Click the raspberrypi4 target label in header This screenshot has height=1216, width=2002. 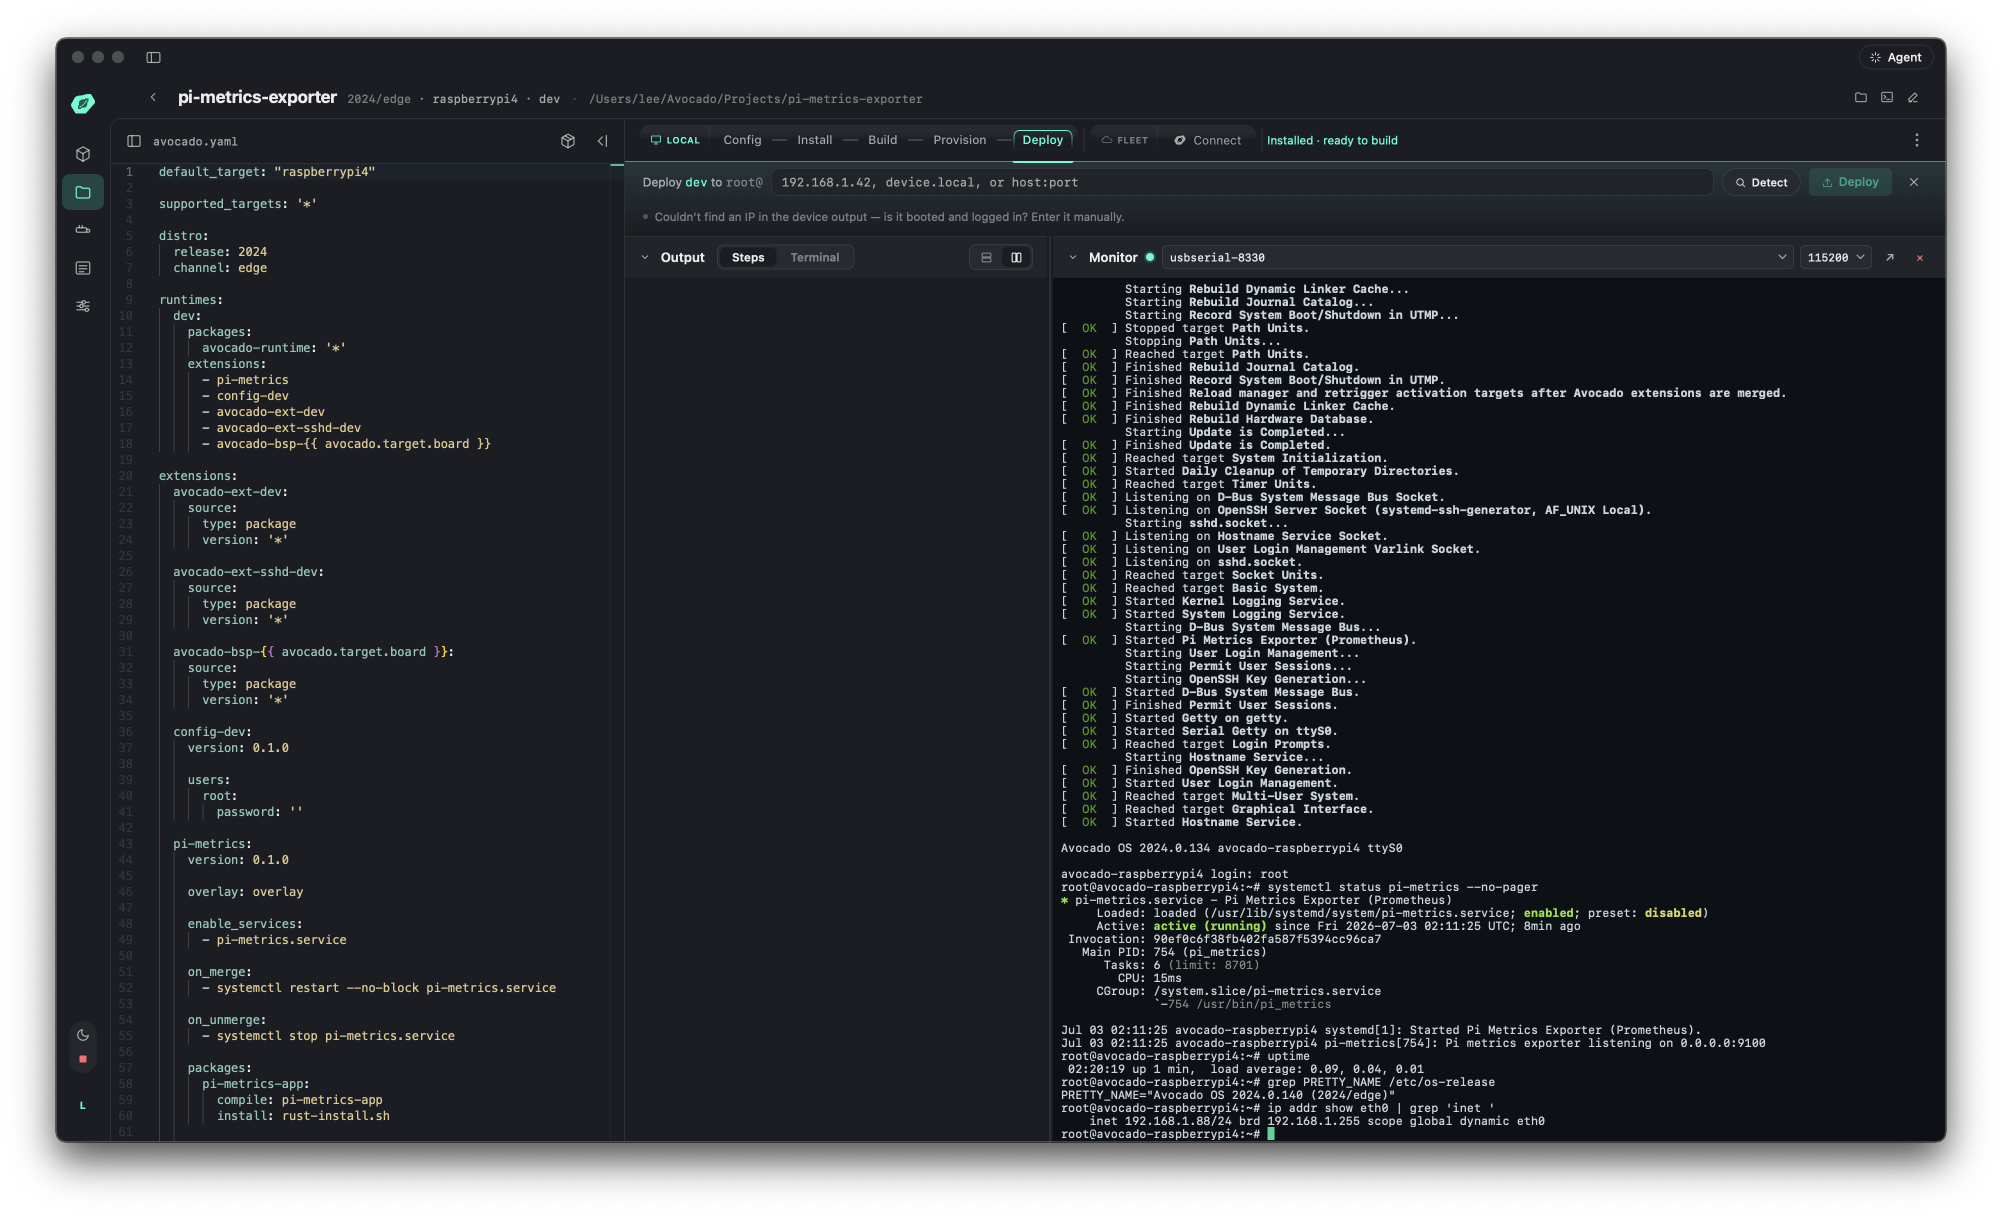point(475,99)
